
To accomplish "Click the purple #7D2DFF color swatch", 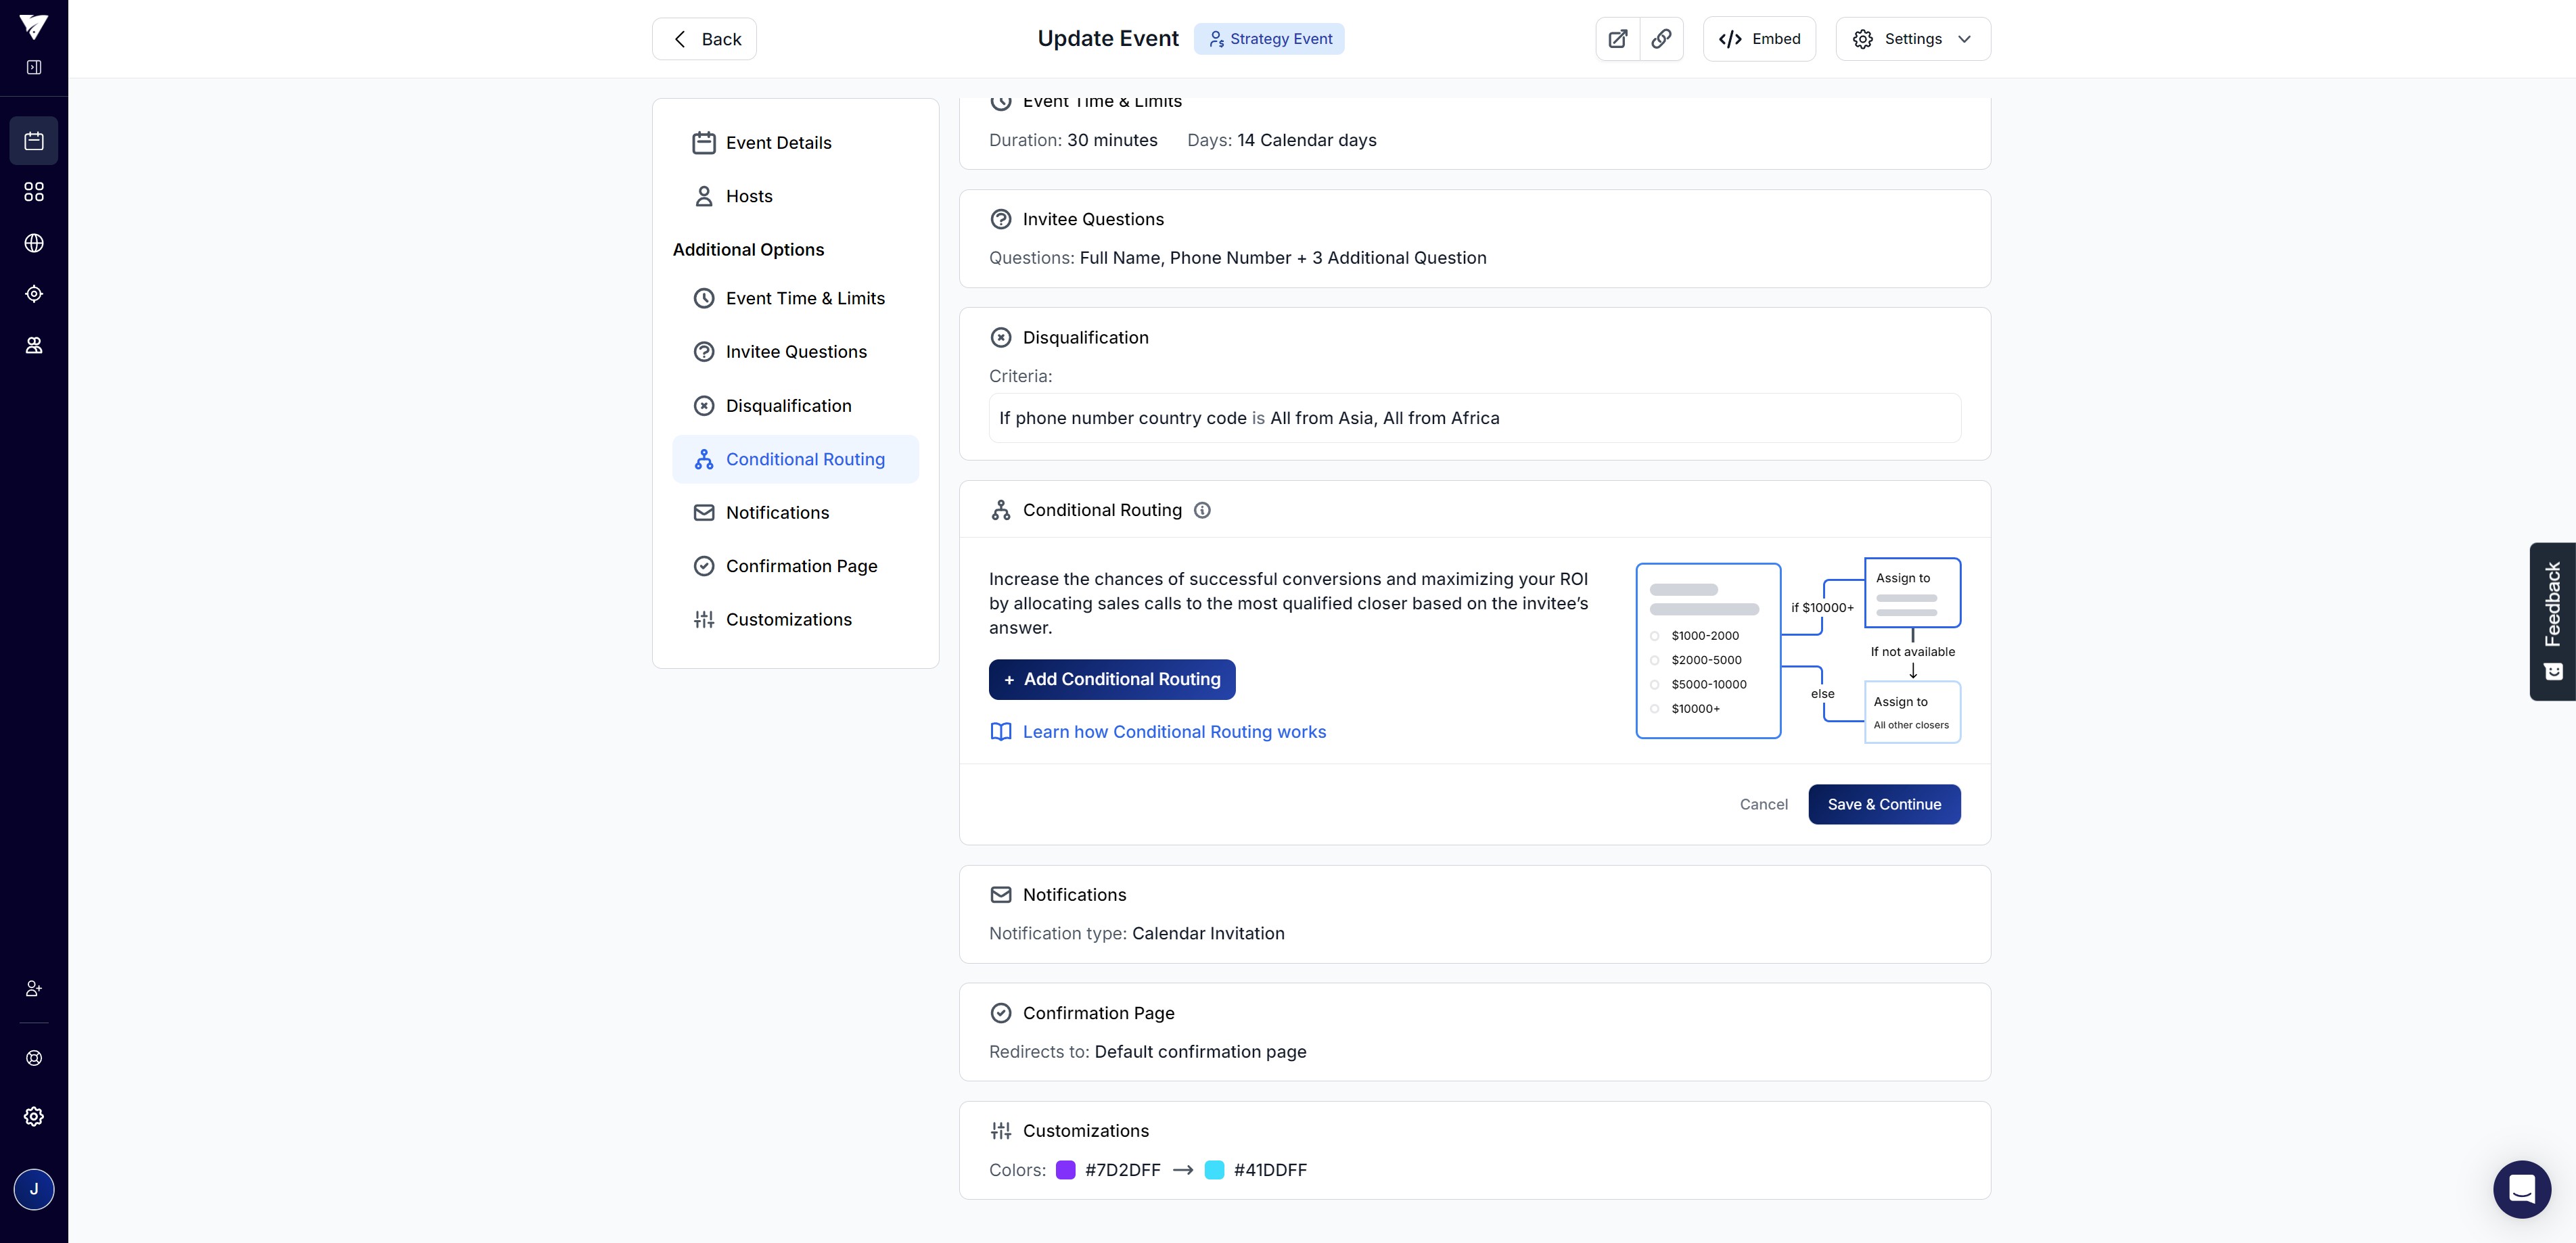I will pyautogui.click(x=1065, y=1170).
